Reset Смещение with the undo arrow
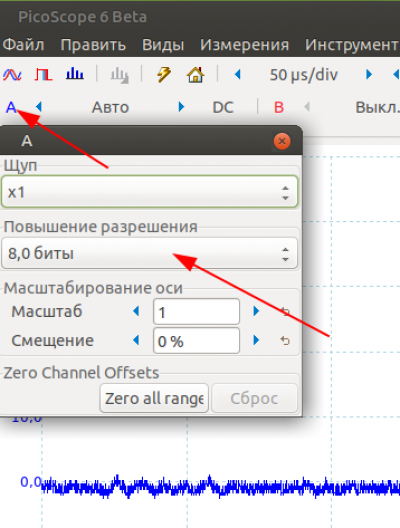This screenshot has height=528, width=400. (285, 341)
